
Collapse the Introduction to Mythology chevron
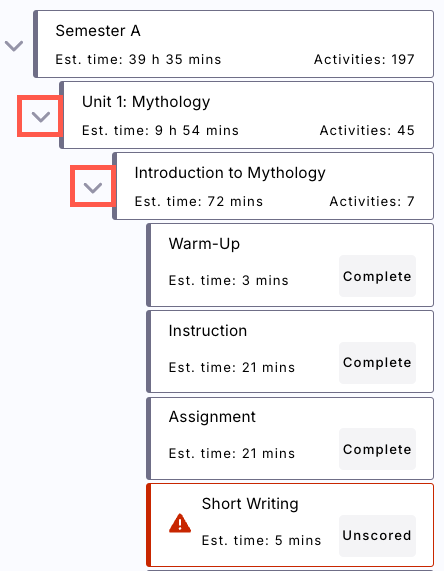coord(93,188)
